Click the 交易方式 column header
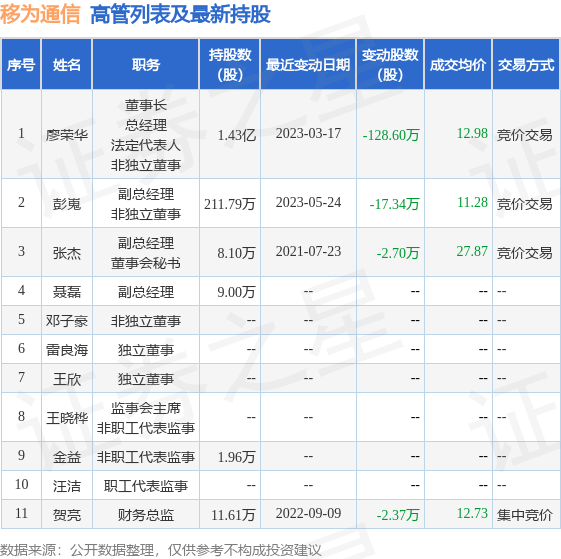561x559 pixels. tap(526, 64)
